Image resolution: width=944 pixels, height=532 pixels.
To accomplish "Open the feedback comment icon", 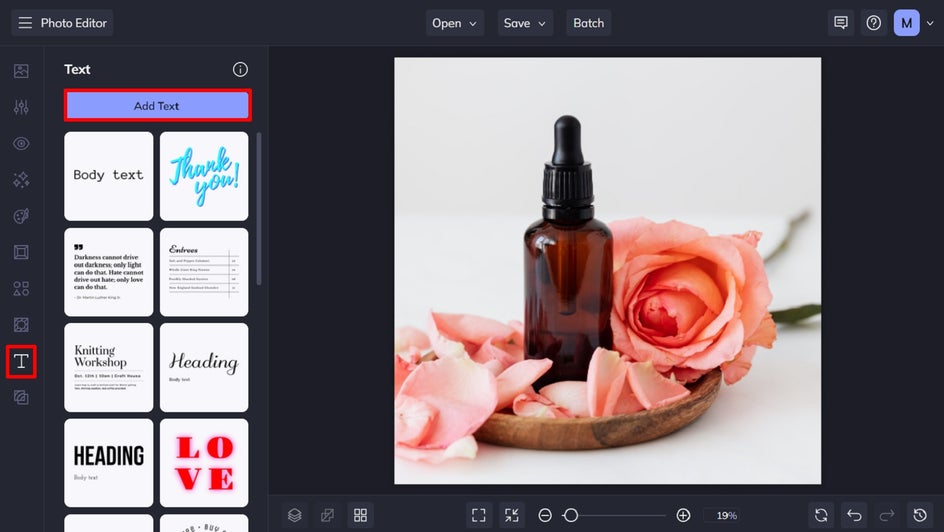I will click(x=840, y=23).
